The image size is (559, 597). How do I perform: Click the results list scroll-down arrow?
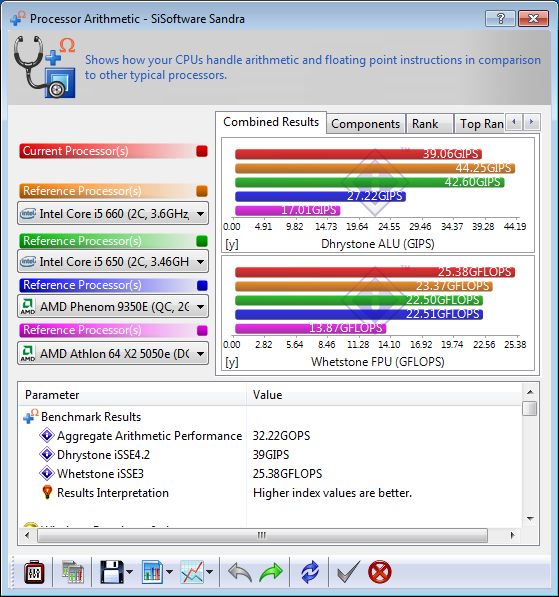(530, 519)
